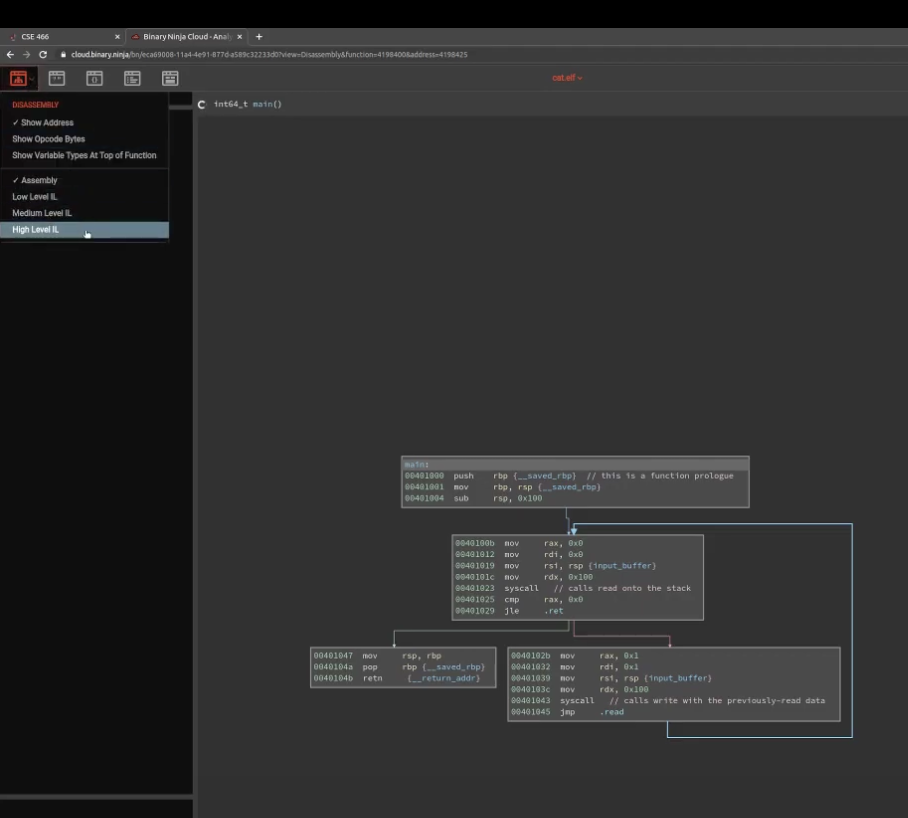The image size is (908, 818).
Task: Choose High Level IL from the menu
Action: [36, 230]
